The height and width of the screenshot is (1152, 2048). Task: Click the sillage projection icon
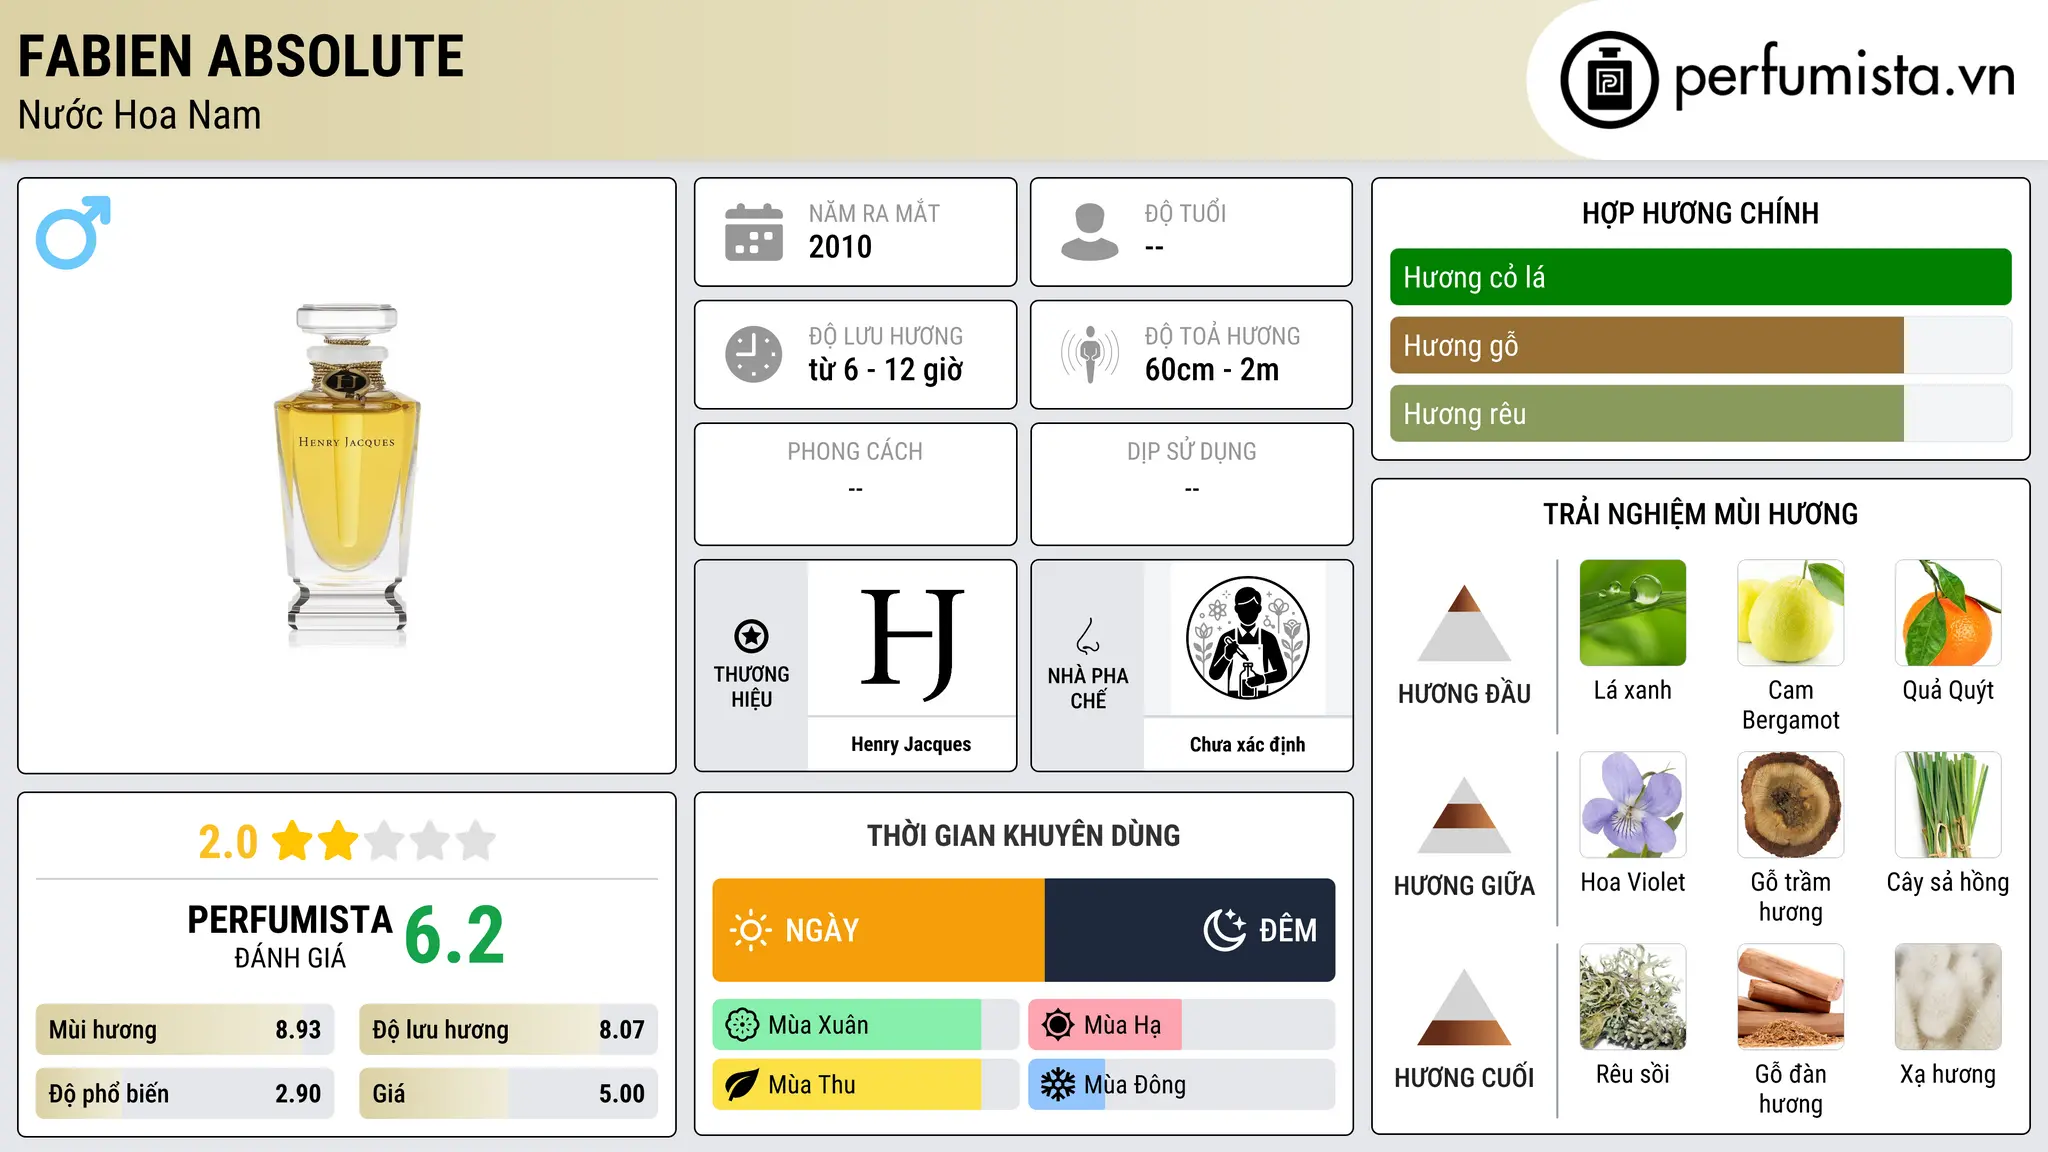1090,354
